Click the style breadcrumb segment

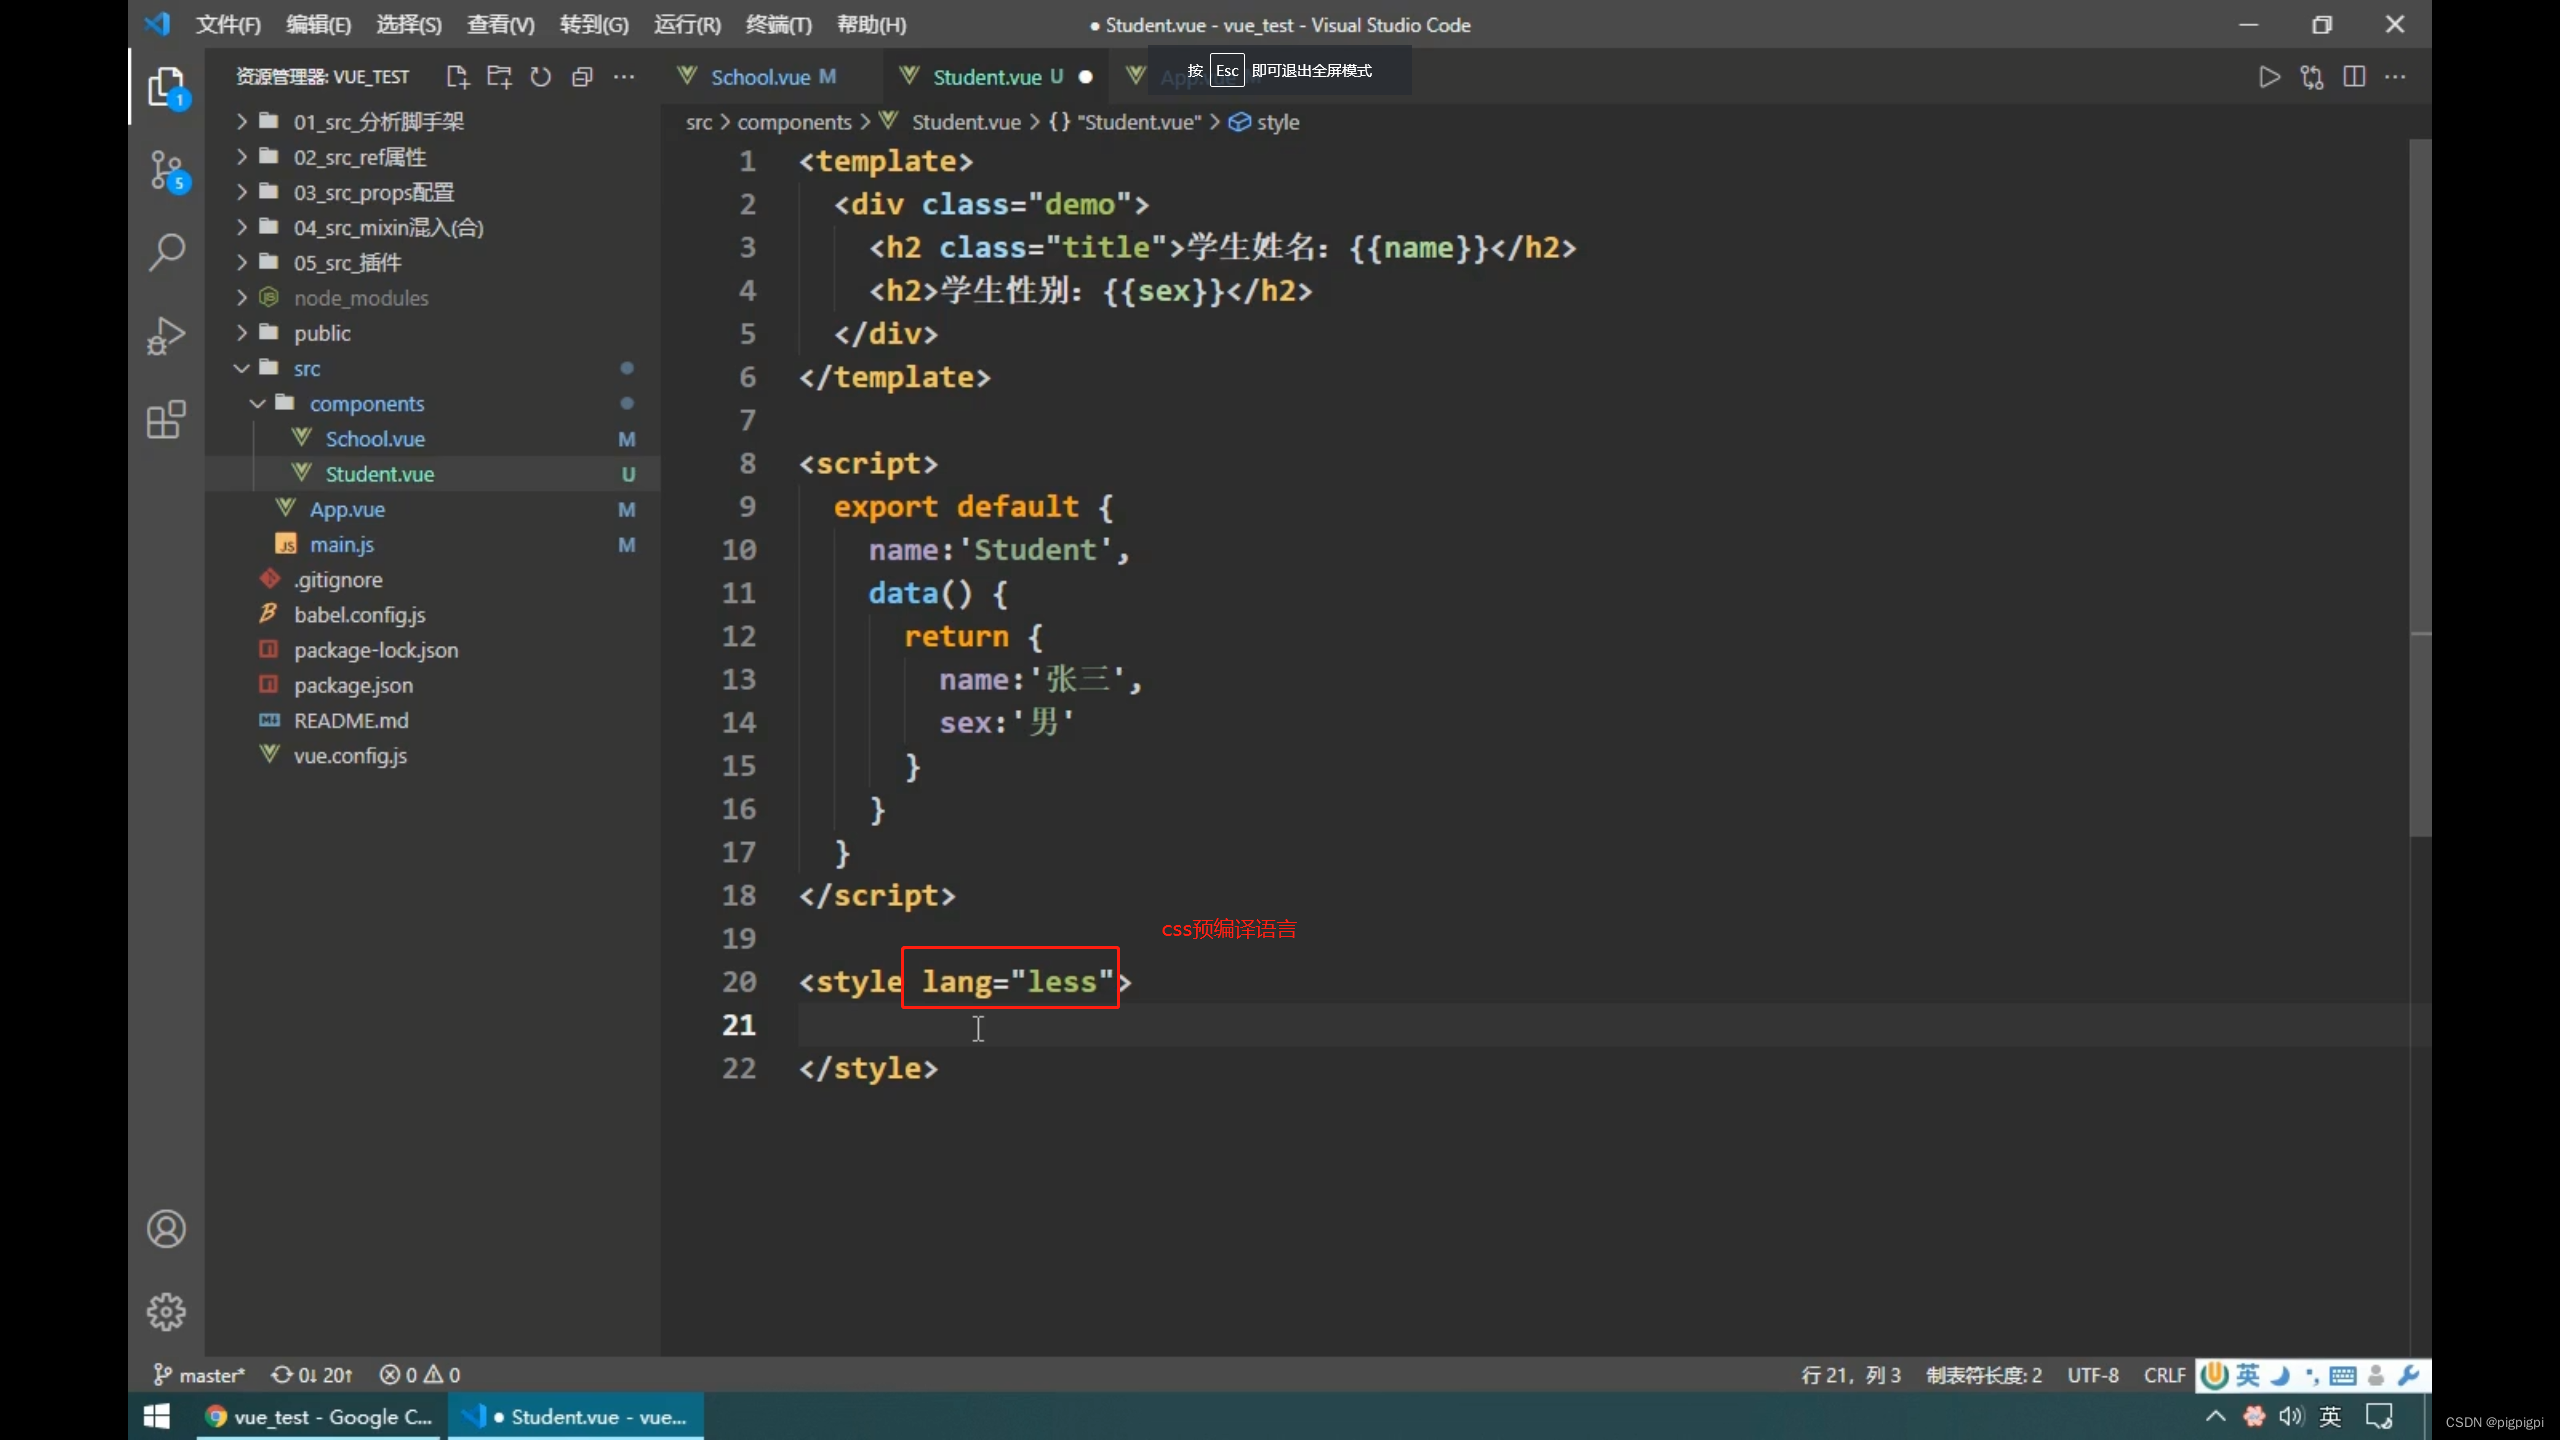[x=1264, y=122]
